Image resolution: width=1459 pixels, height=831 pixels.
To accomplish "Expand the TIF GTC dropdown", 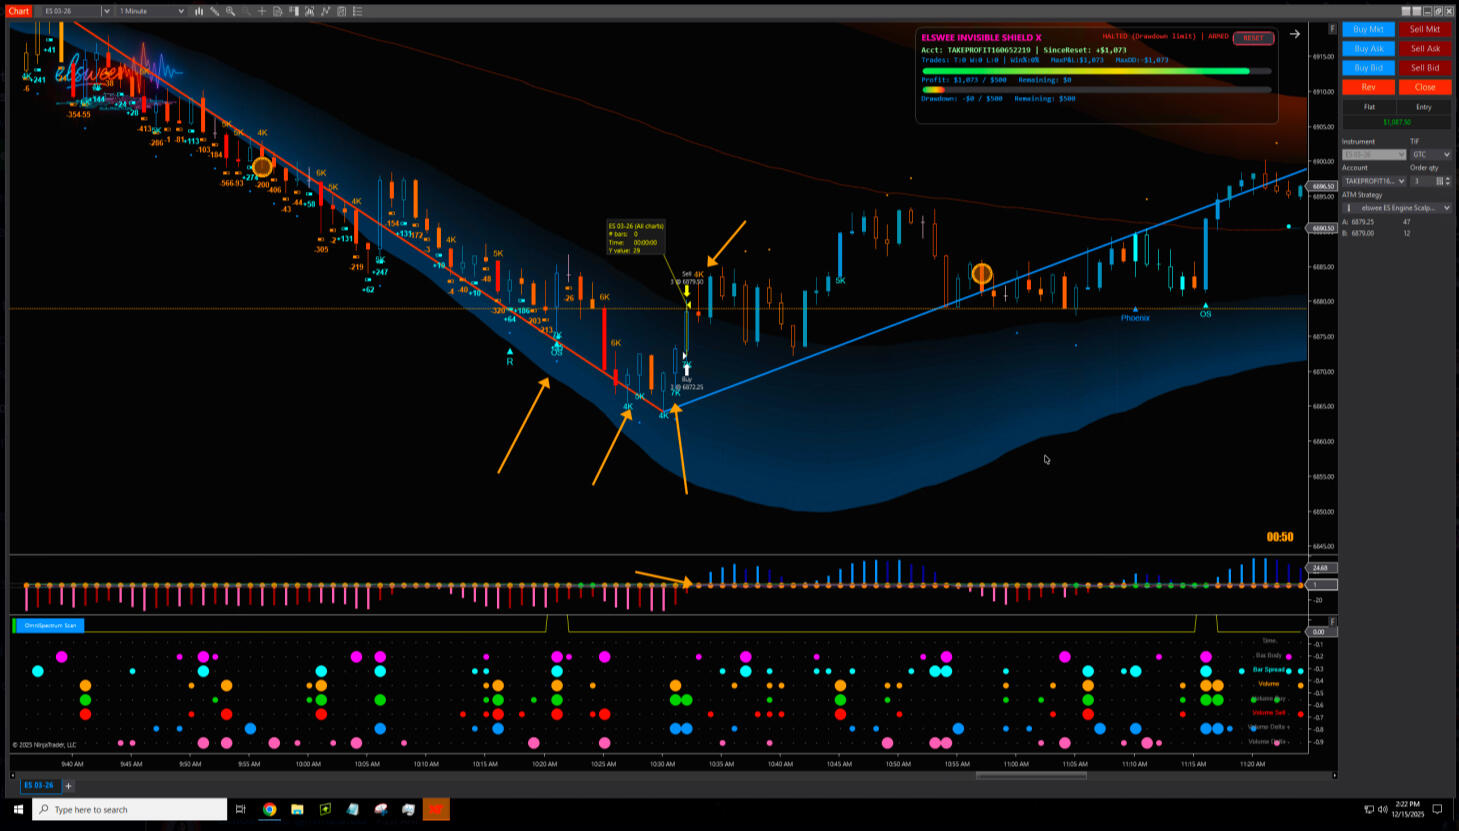I will pos(1430,154).
